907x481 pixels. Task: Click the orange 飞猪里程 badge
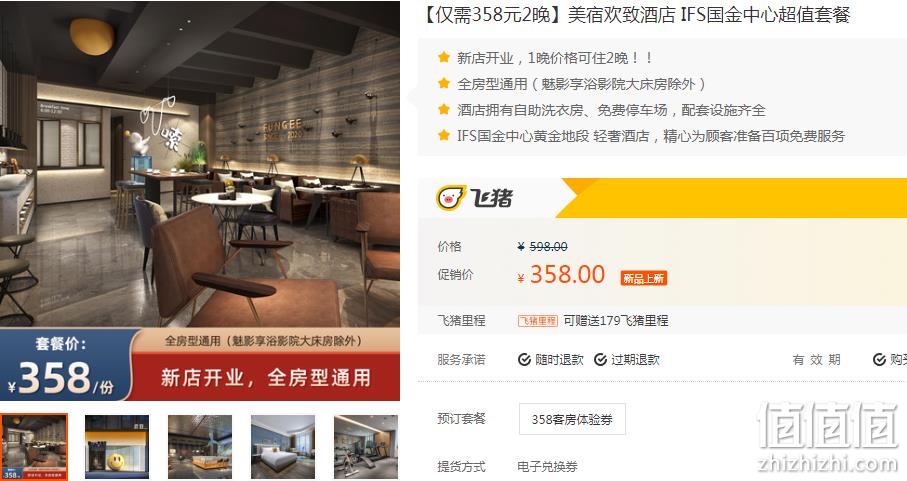537,321
